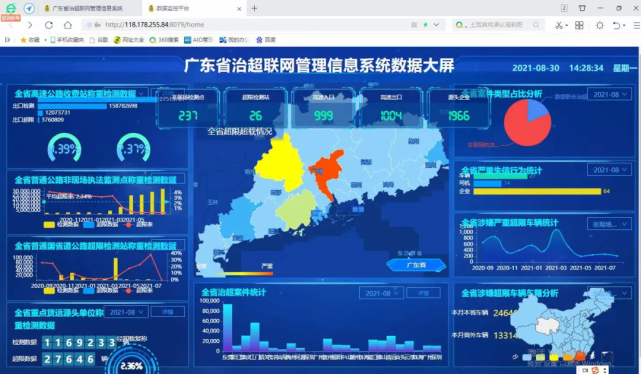Click the stat card showing 1966
The width and height of the screenshot is (641, 374).
pyautogui.click(x=459, y=108)
